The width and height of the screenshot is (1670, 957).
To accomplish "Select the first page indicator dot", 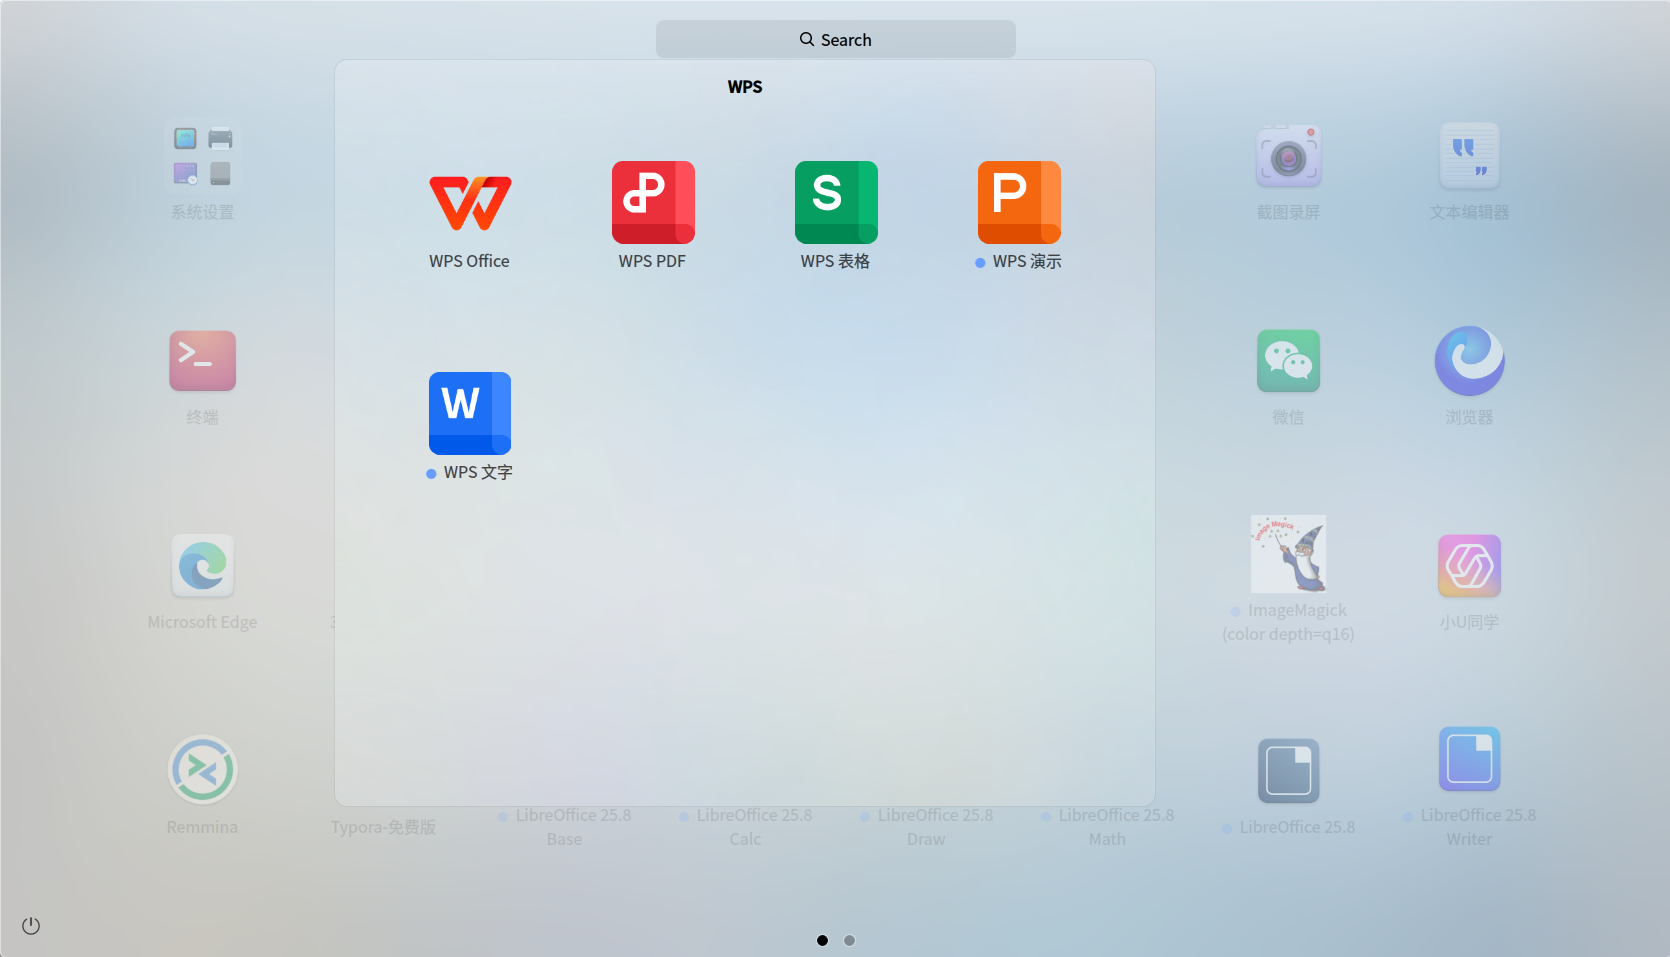I will [x=822, y=940].
